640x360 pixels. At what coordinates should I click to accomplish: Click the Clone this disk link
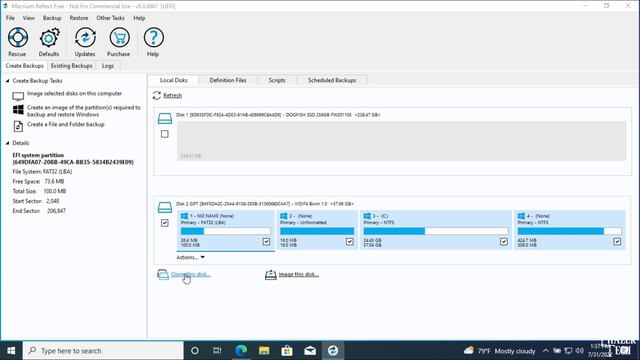(191, 274)
